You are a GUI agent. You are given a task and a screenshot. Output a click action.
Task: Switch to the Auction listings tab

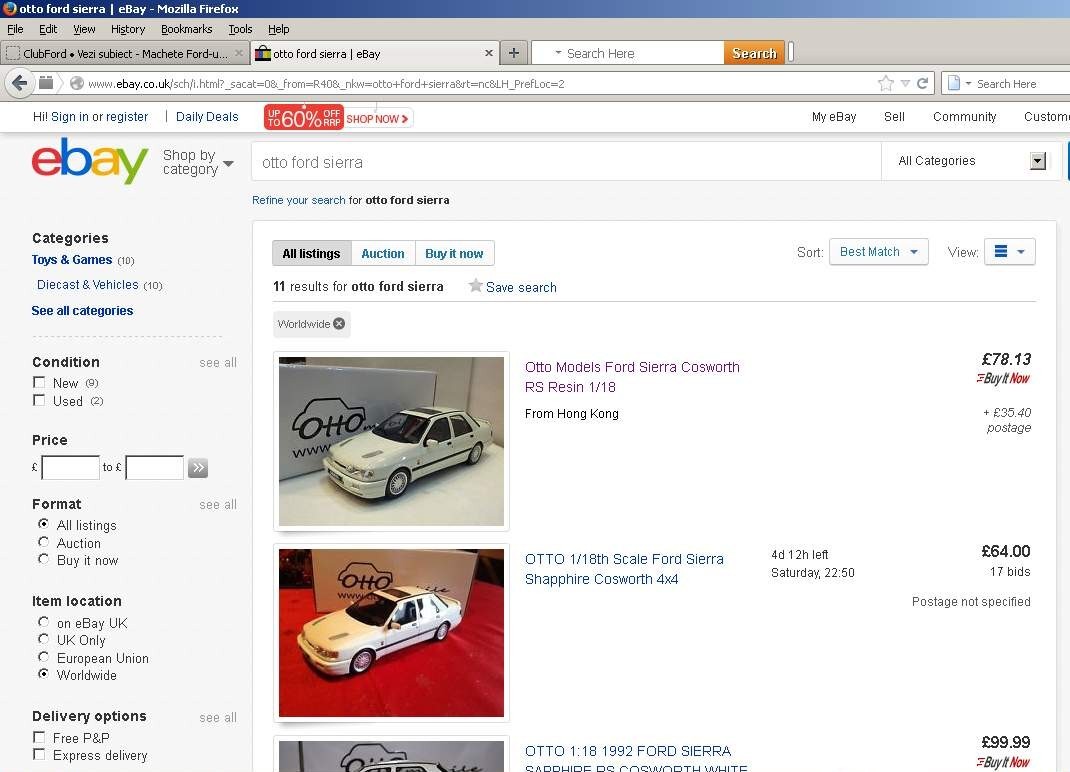pos(383,253)
